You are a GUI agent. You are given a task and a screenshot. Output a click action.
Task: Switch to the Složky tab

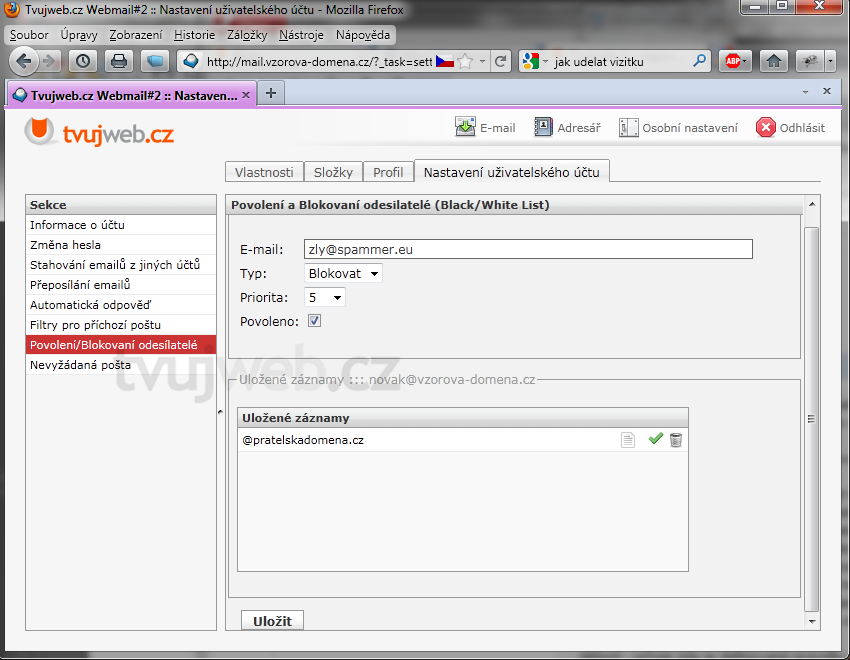[x=333, y=172]
